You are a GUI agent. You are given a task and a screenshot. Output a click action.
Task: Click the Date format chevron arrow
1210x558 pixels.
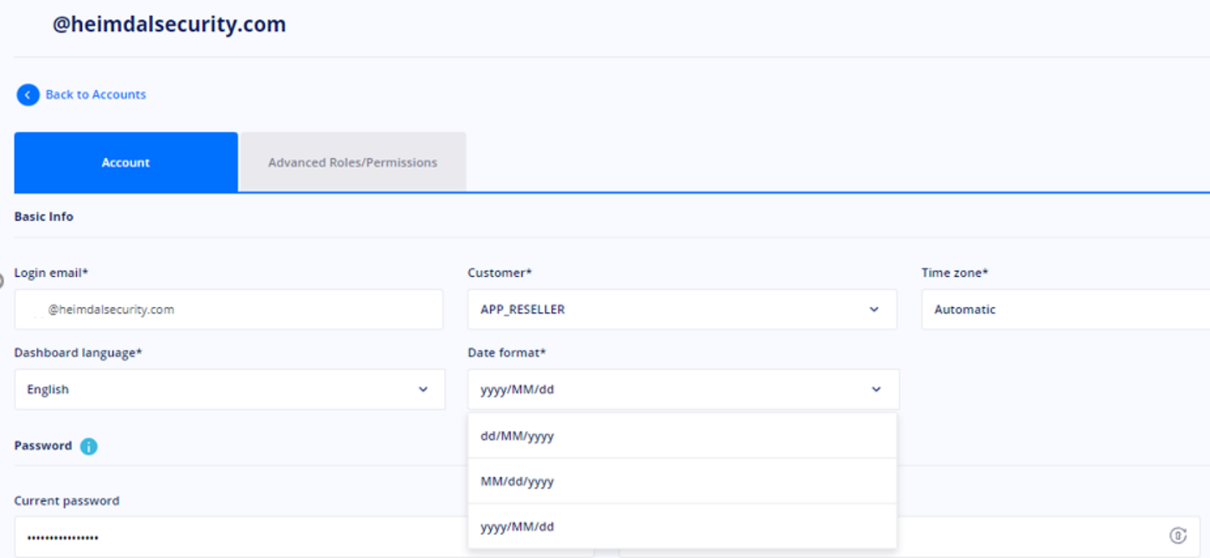click(876, 390)
